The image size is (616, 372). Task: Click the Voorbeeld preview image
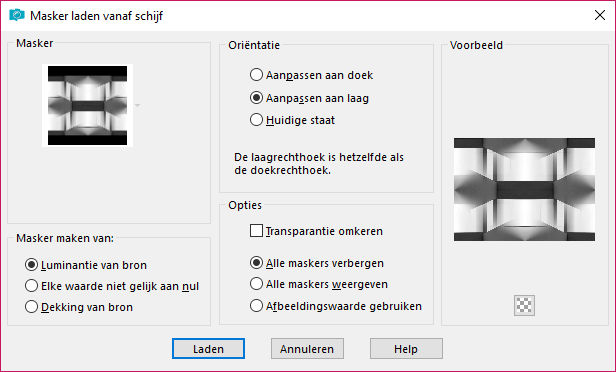click(x=524, y=189)
